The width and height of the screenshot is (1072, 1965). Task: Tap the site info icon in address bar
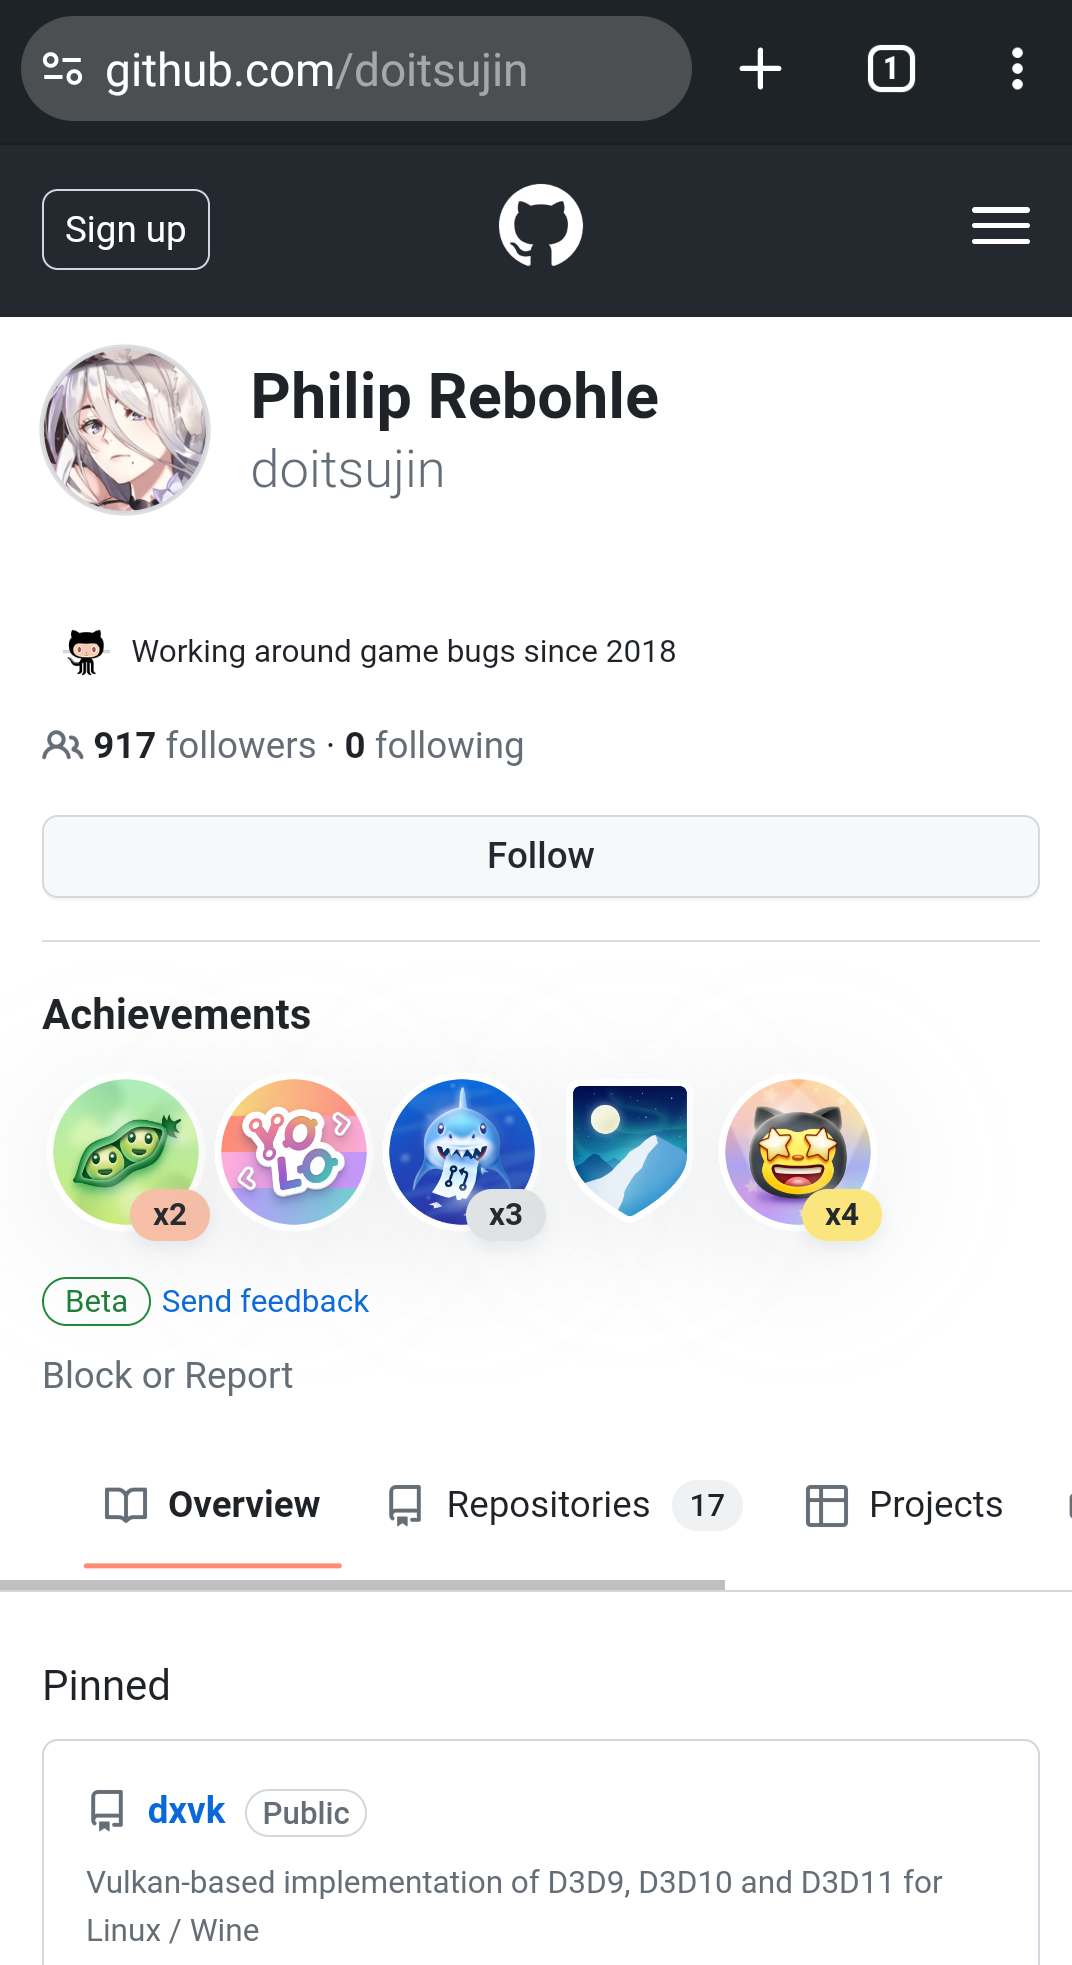62,69
